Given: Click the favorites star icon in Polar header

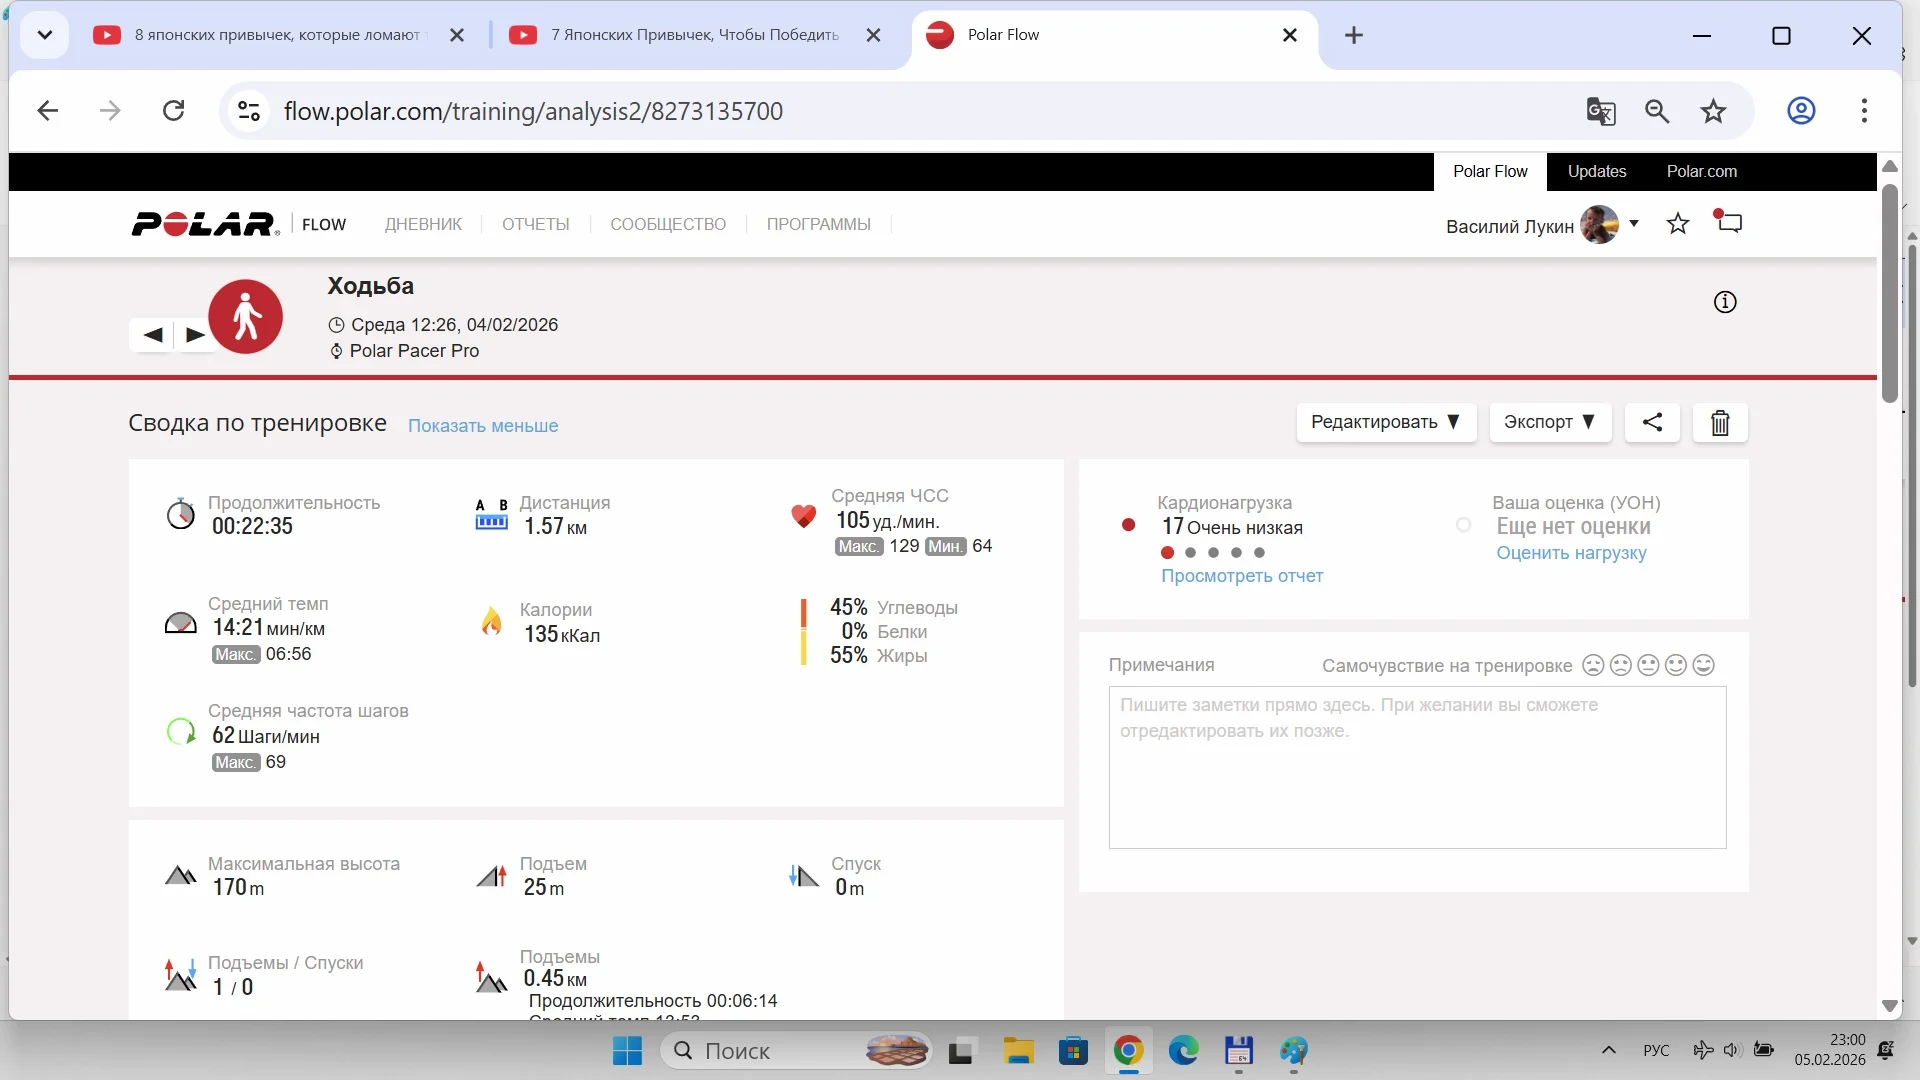Looking at the screenshot, I should tap(1678, 224).
